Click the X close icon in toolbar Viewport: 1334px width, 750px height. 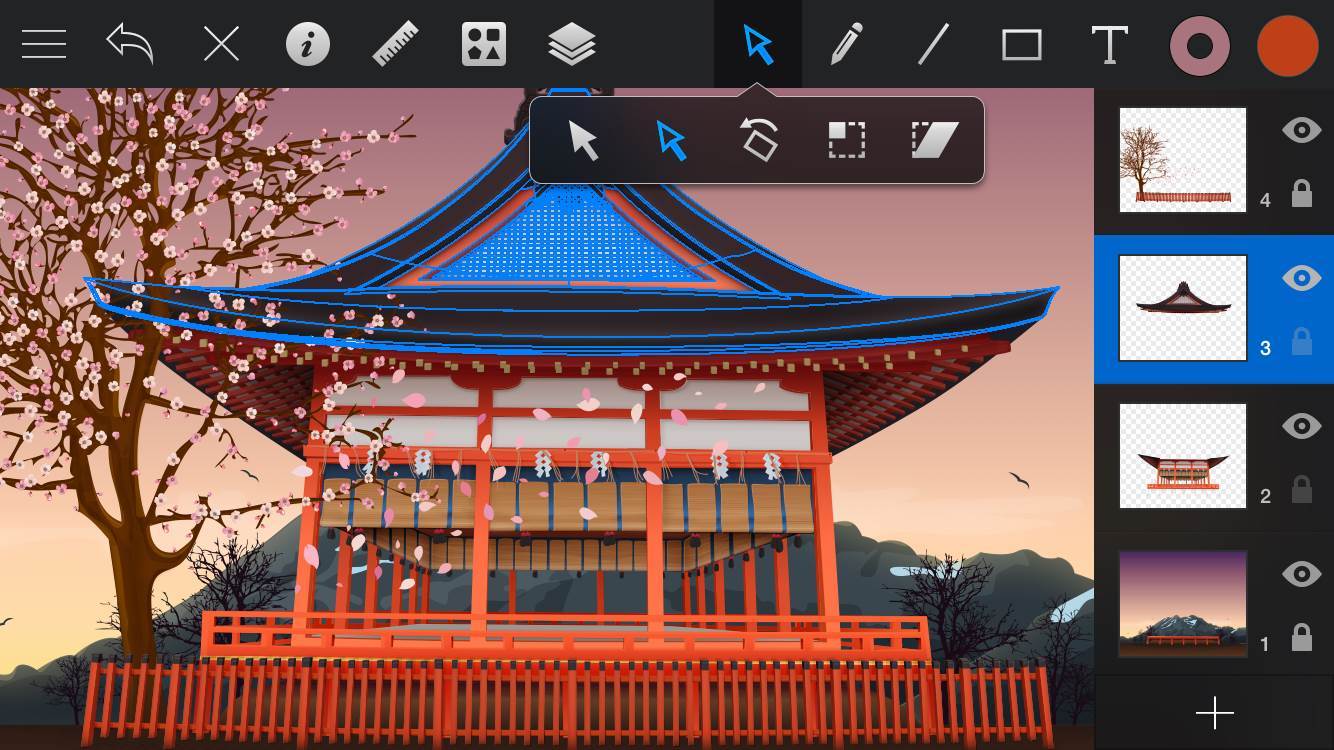pos(221,45)
